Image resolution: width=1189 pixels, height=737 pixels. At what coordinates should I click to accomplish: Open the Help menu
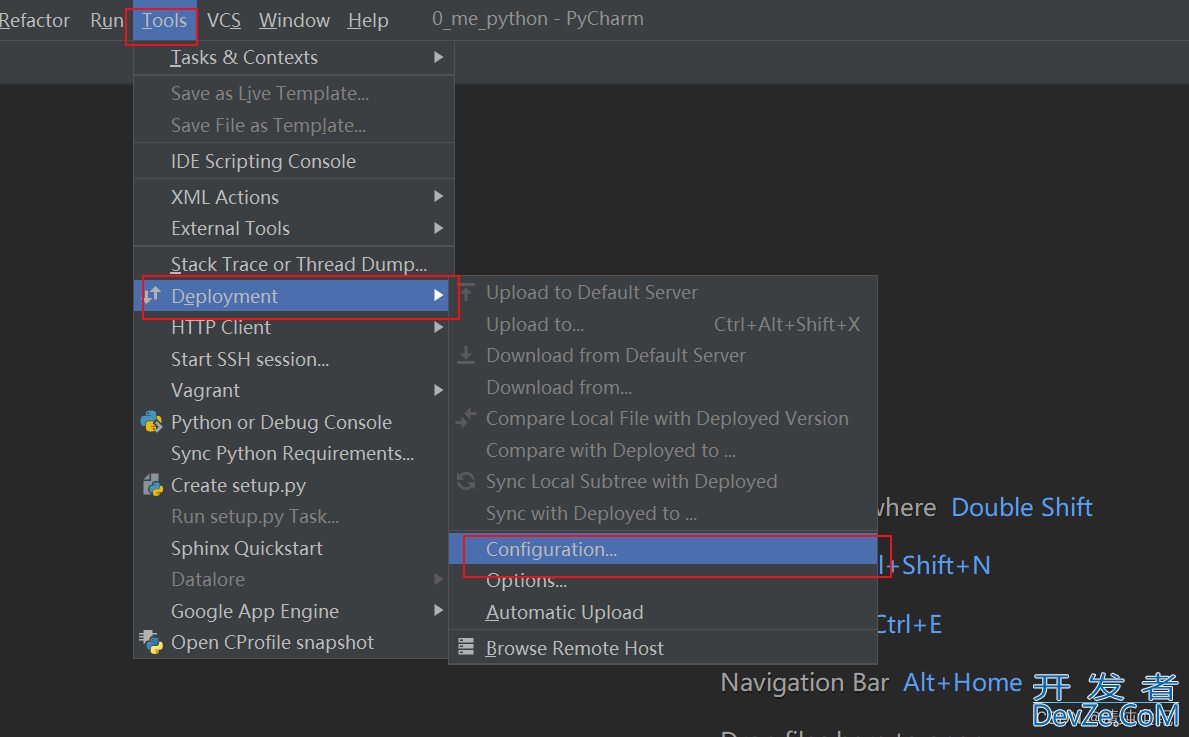pyautogui.click(x=368, y=20)
